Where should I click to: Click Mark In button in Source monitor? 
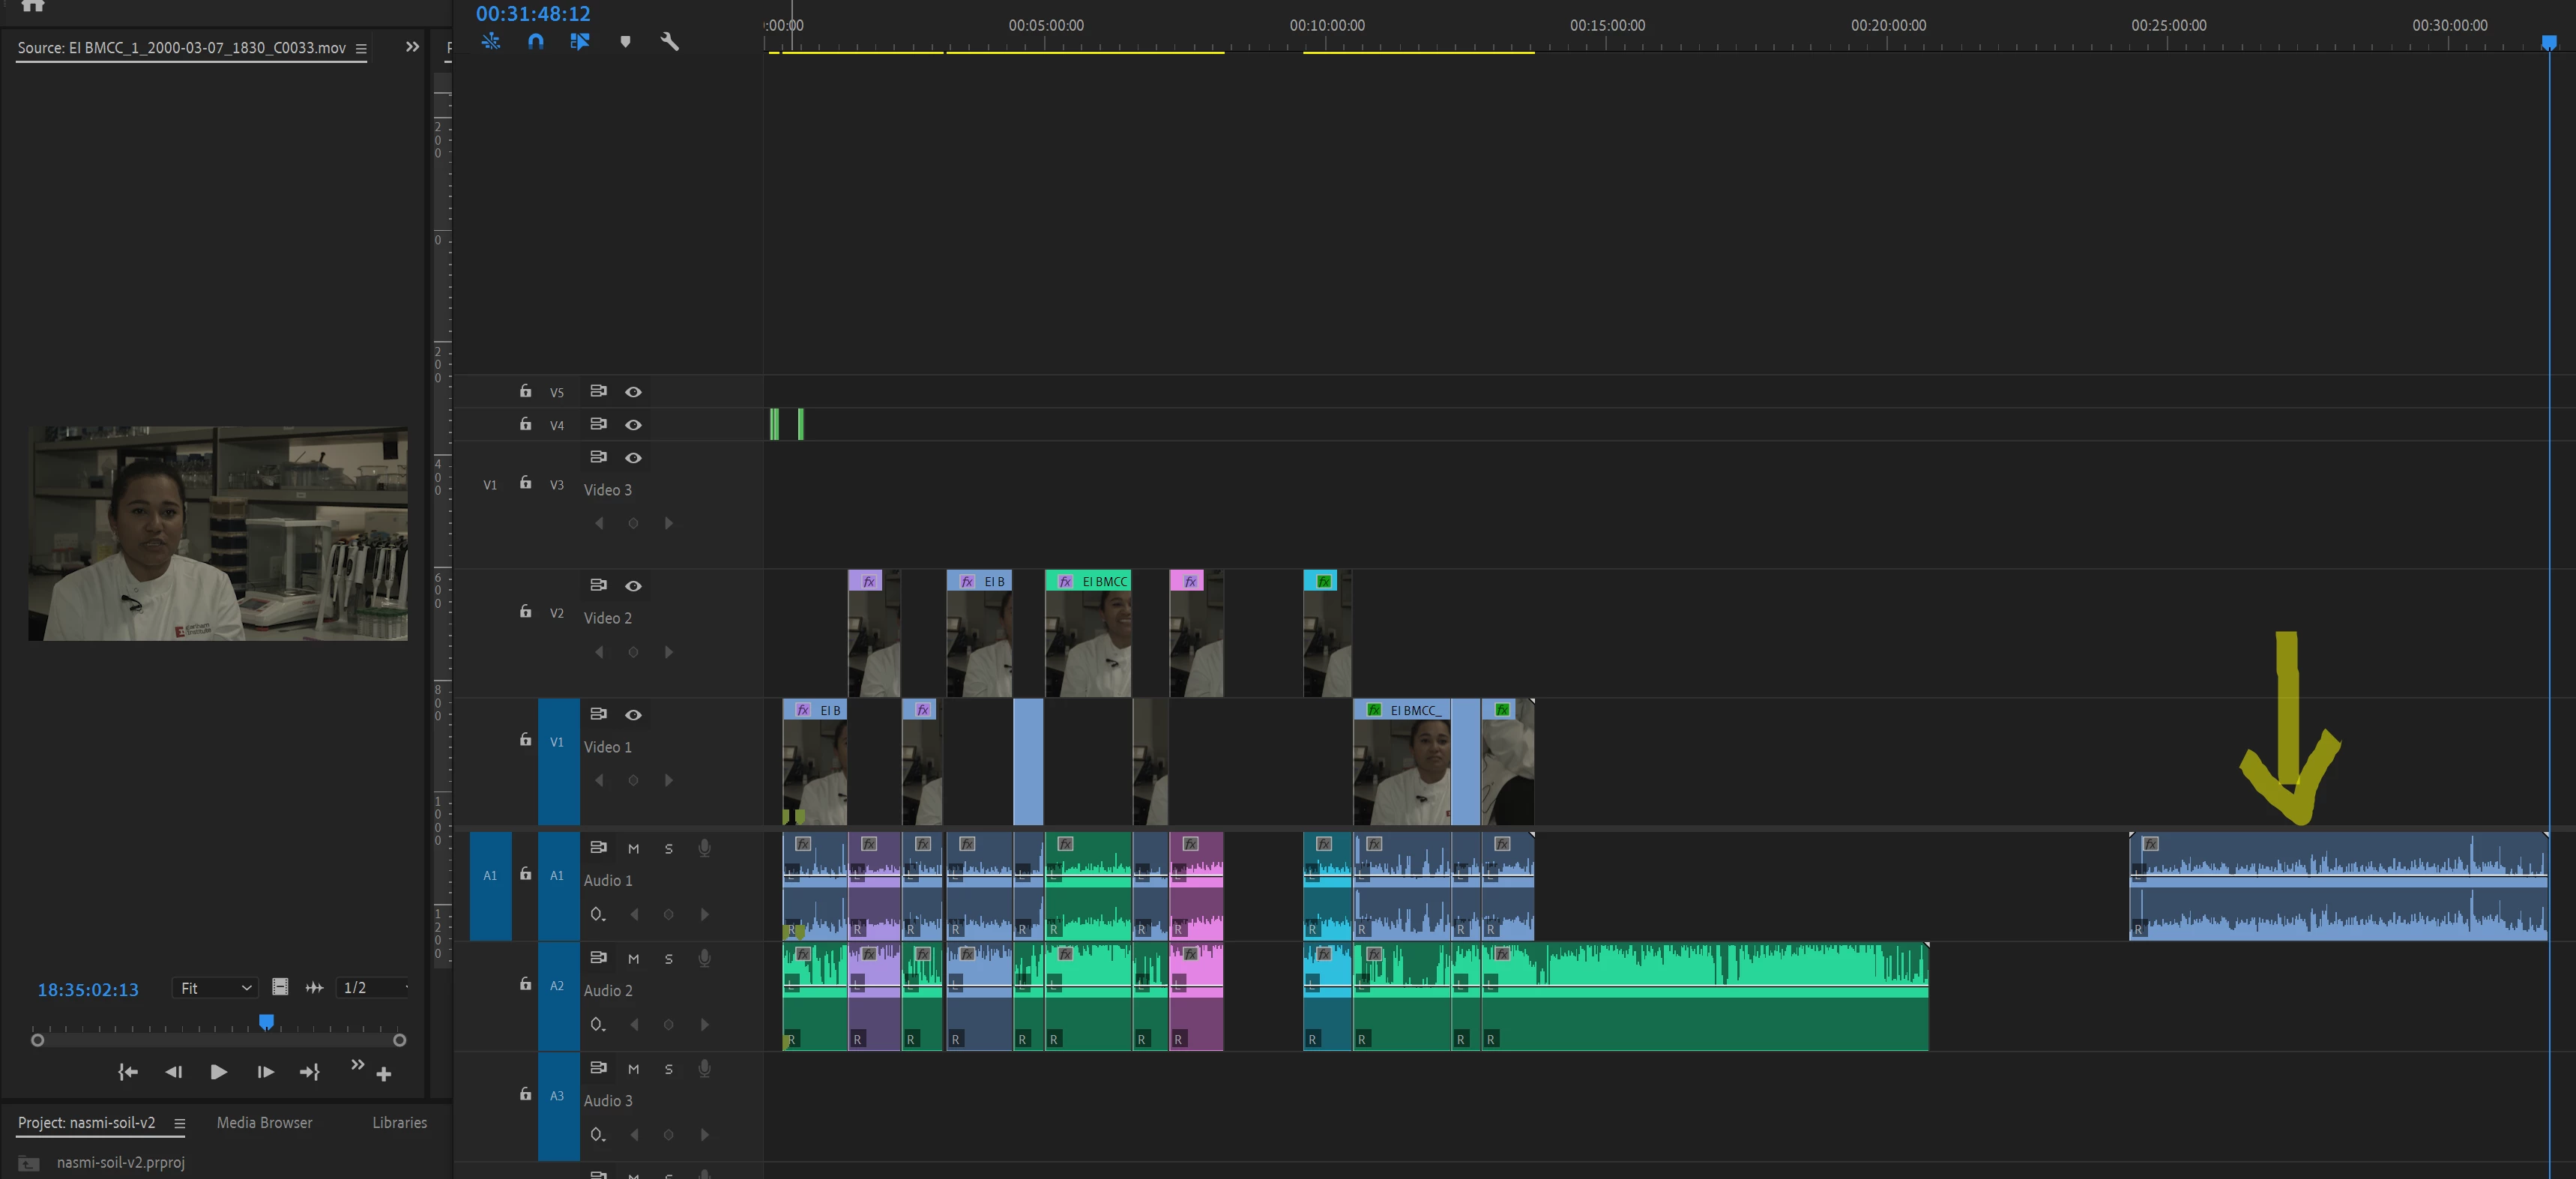128,1072
